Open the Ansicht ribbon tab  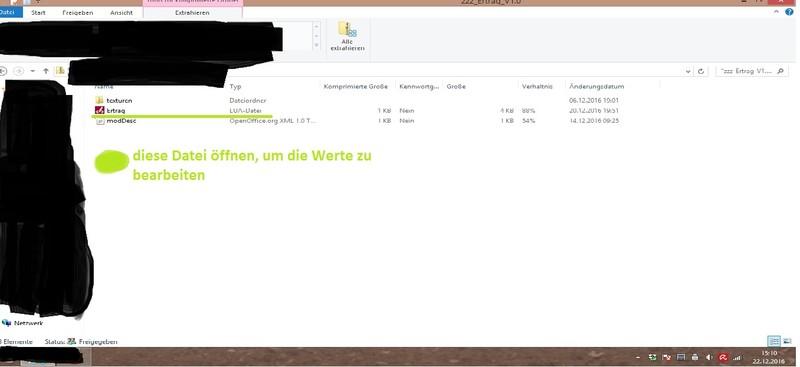tap(121, 13)
